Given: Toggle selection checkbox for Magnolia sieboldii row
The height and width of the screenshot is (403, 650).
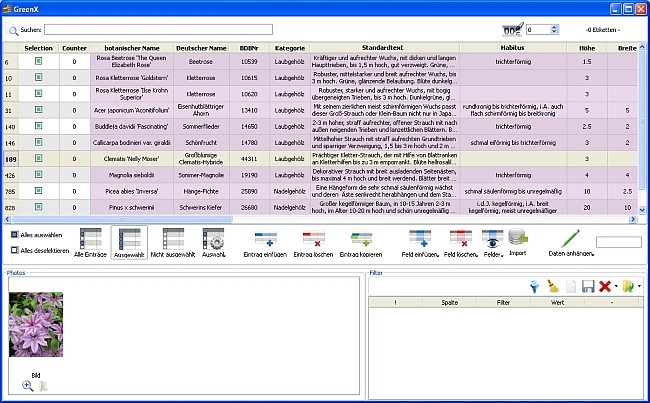Looking at the screenshot, I should (39, 175).
